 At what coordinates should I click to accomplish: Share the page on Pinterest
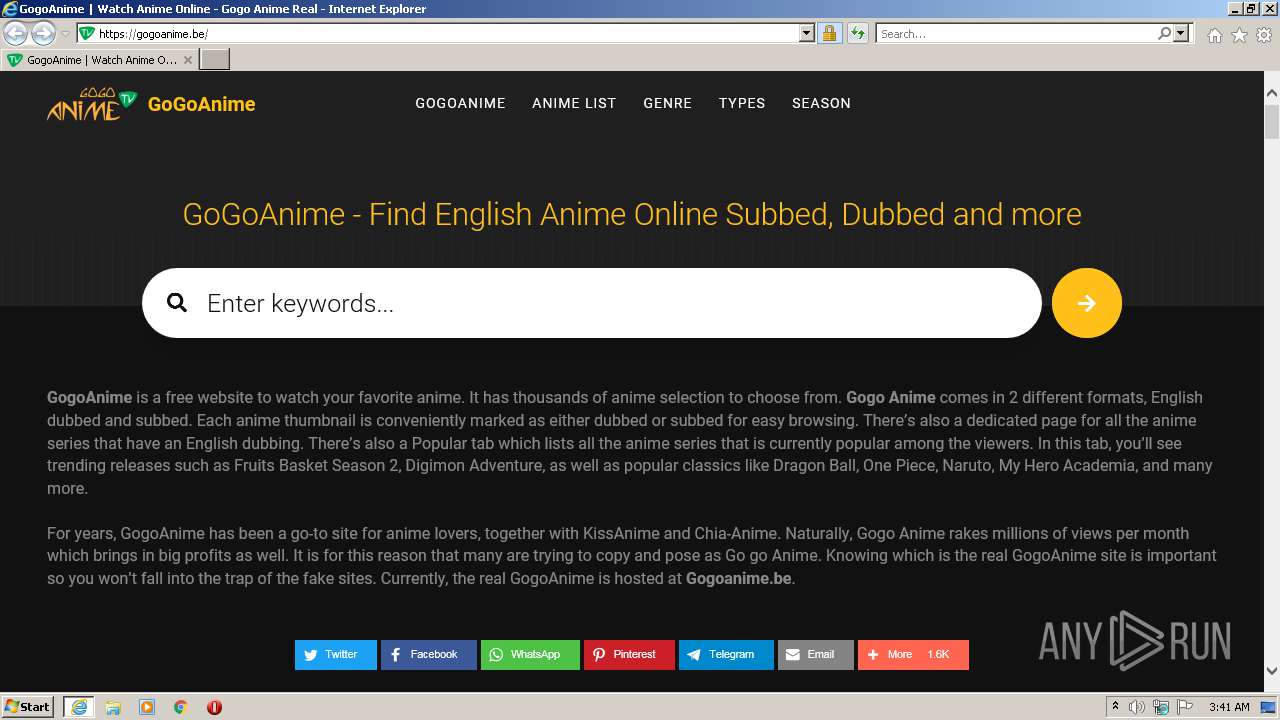tap(629, 655)
